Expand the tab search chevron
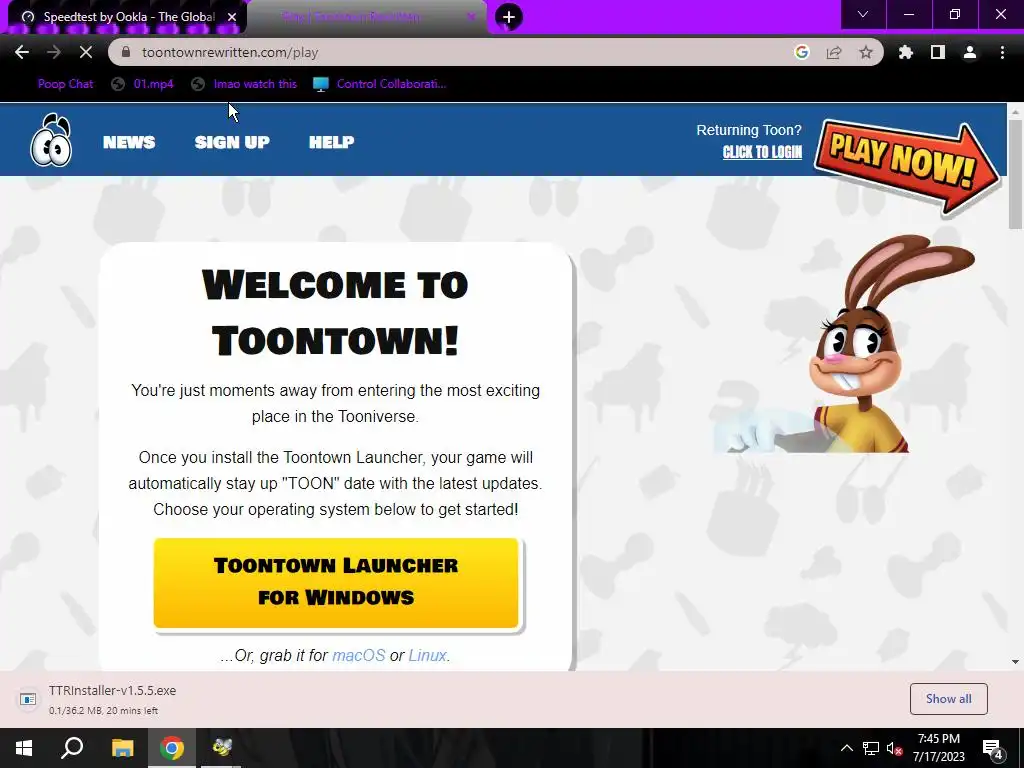The image size is (1024, 768). click(863, 14)
